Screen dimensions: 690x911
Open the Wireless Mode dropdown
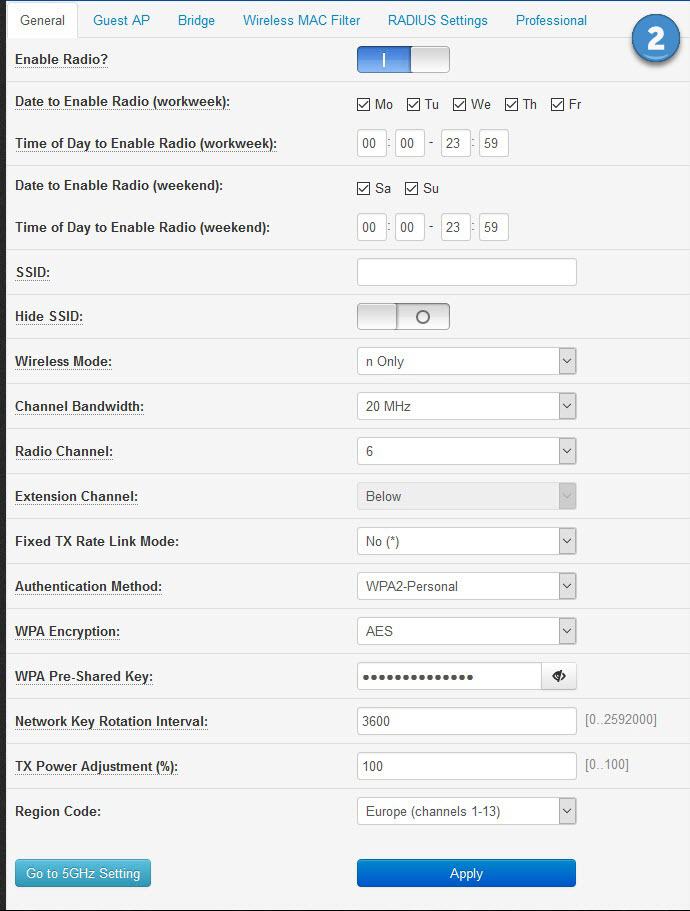click(466, 362)
